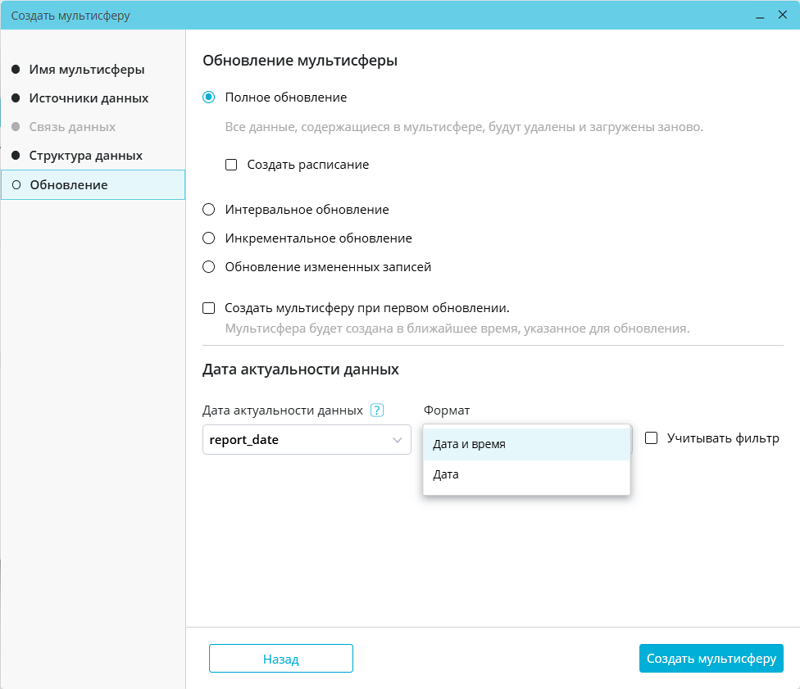Image resolution: width=800 pixels, height=689 pixels.
Task: Click the help icon beside Дата актуальности данных
Action: 377,410
